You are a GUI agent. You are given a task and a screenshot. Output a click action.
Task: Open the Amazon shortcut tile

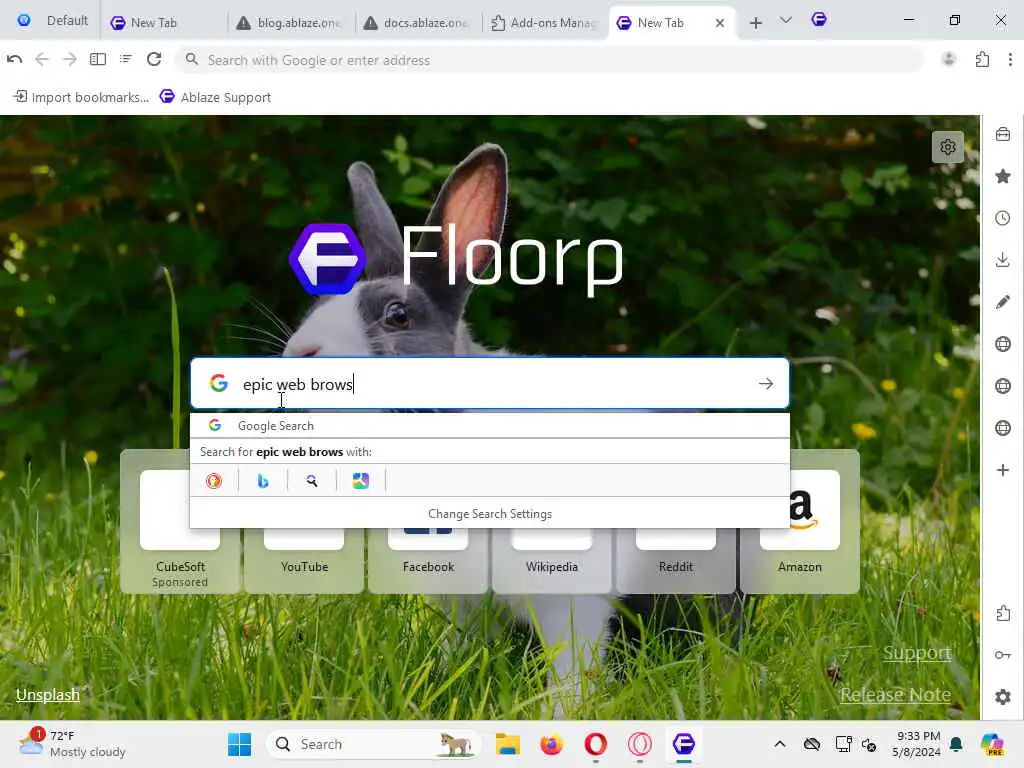point(800,522)
